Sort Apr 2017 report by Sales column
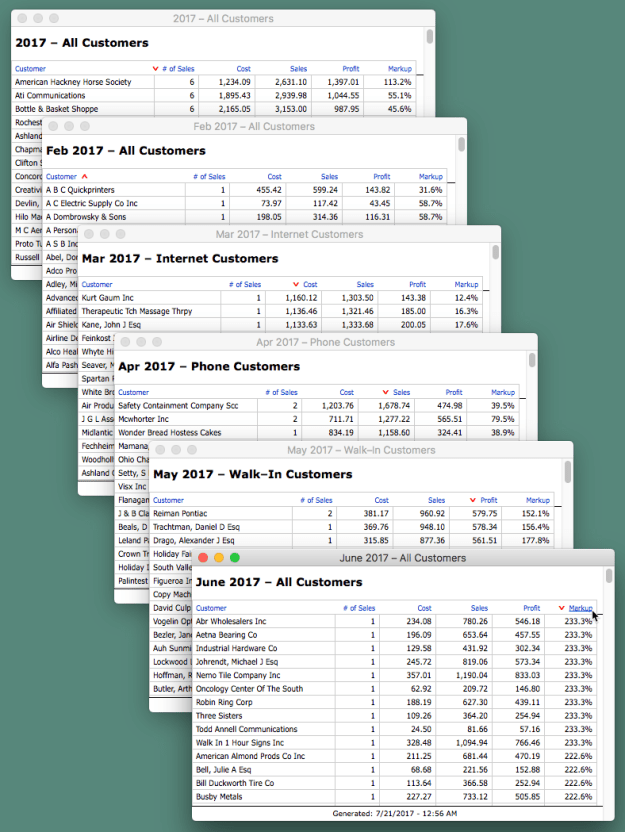625x832 pixels. [402, 393]
